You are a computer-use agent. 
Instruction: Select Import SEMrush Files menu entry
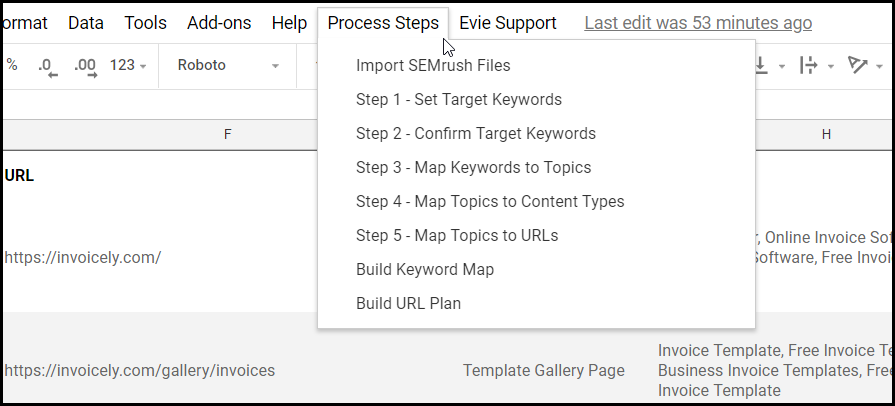pos(433,66)
